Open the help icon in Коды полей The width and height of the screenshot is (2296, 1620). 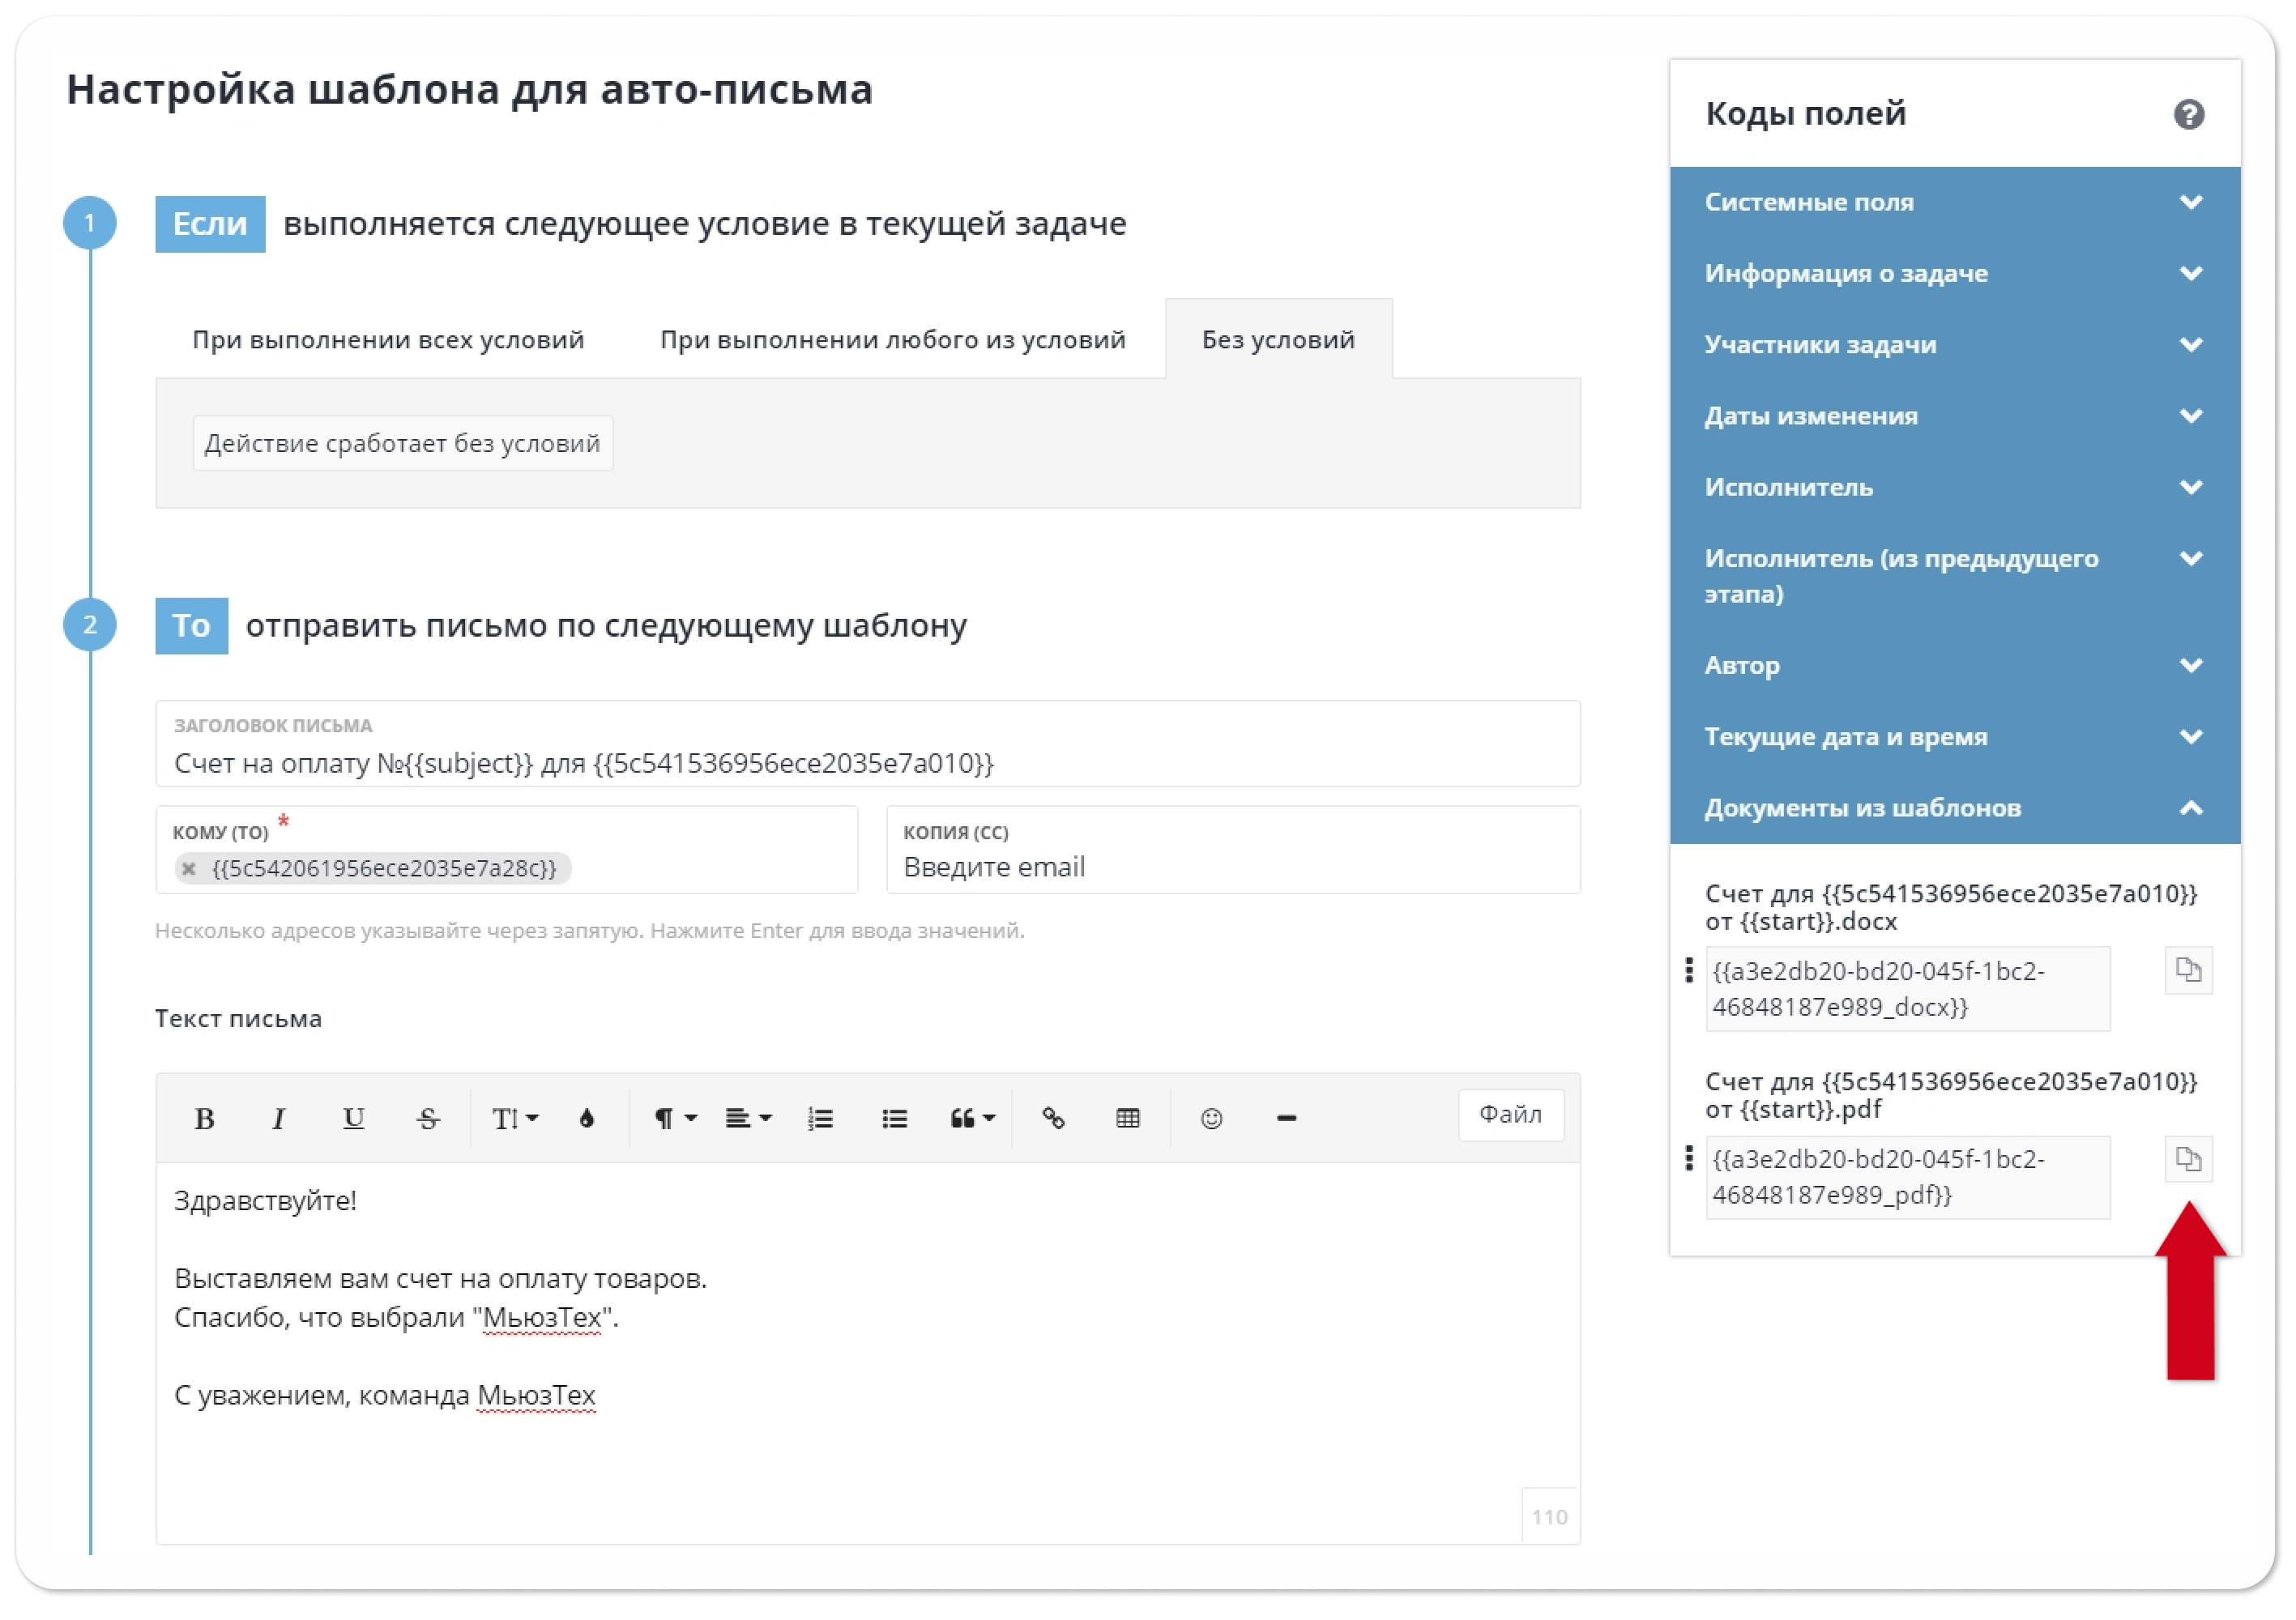(x=2188, y=114)
